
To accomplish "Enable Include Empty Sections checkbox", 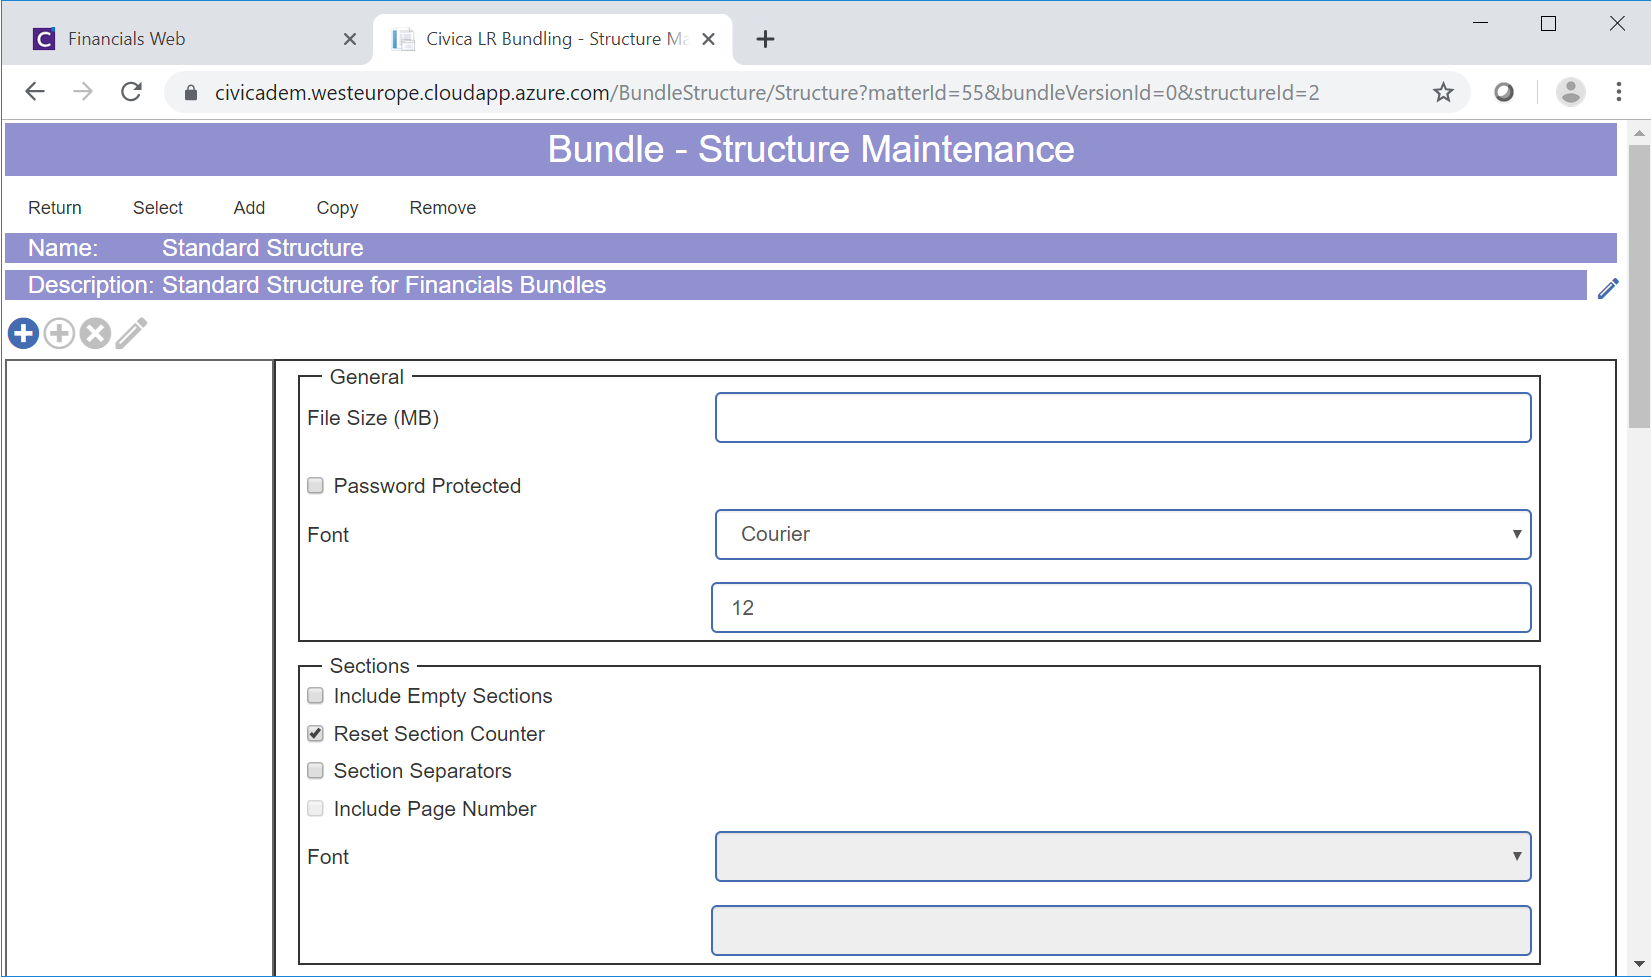I will click(315, 696).
